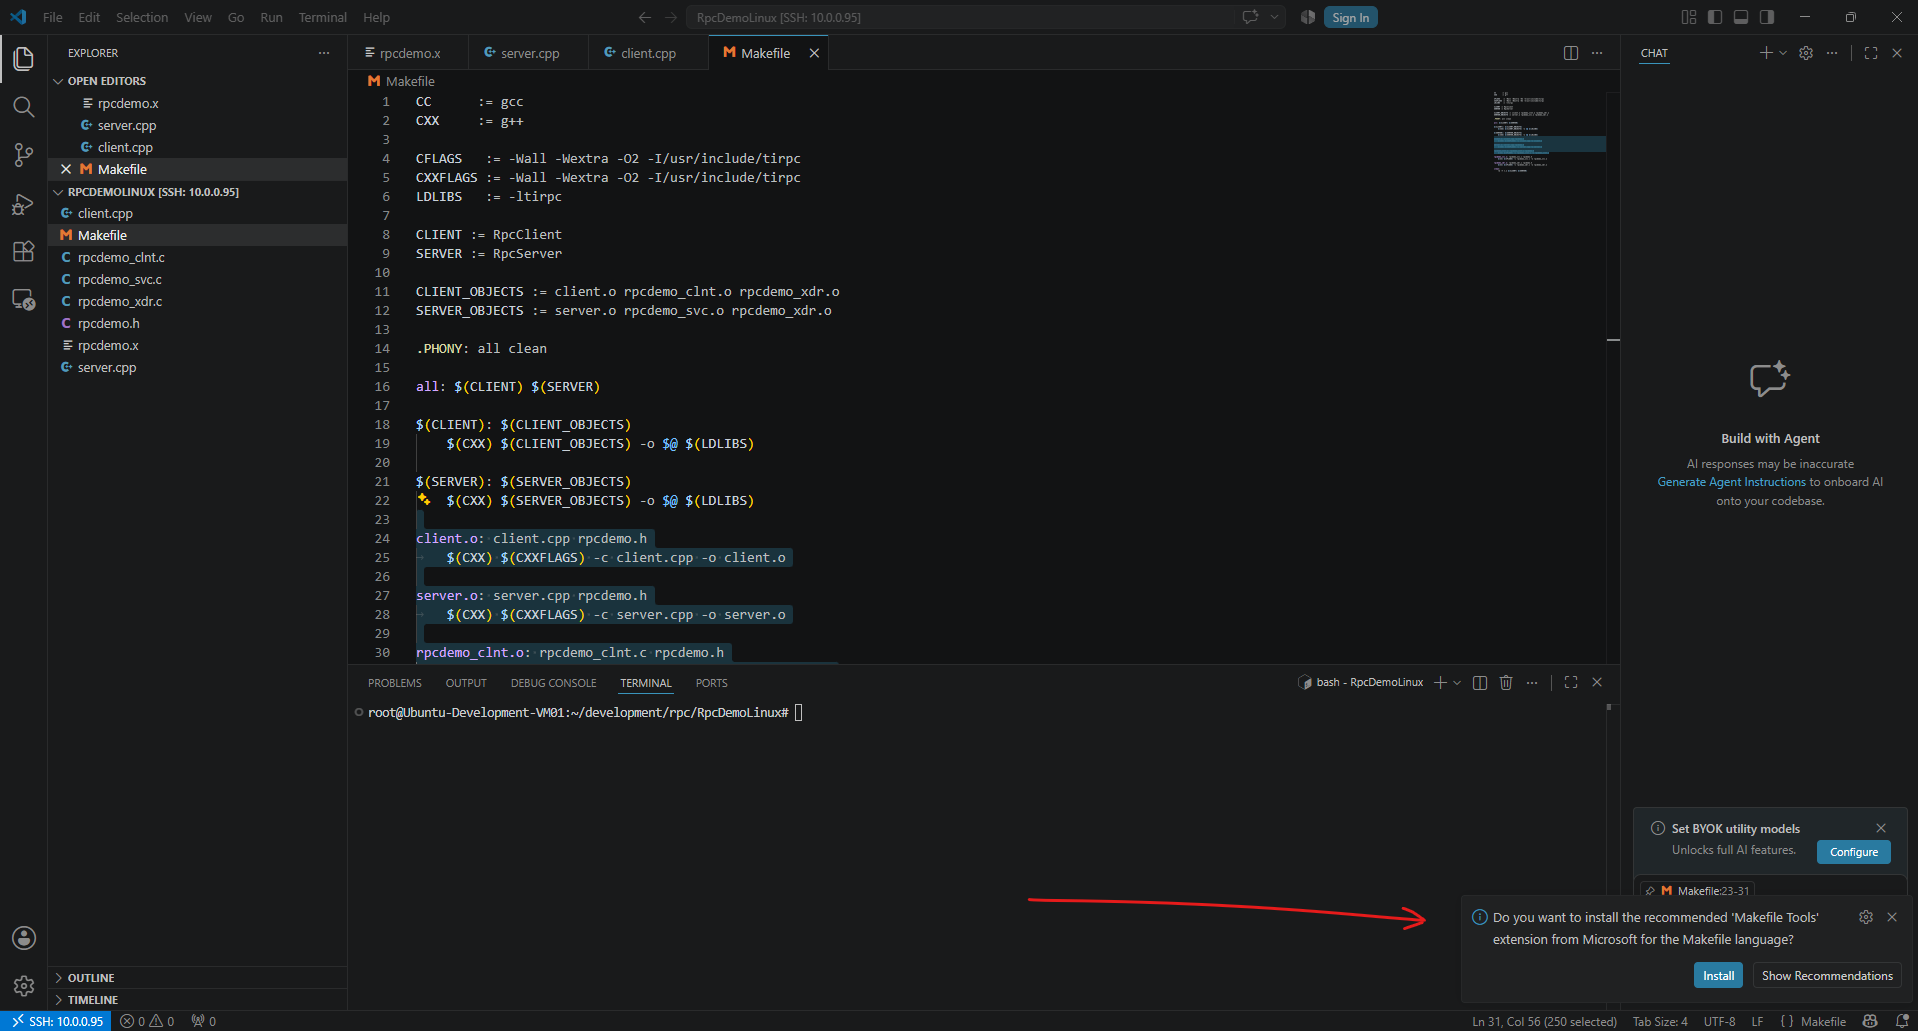Open notification settings gear for Makefile Tools
1918x1031 pixels.
pyautogui.click(x=1866, y=917)
